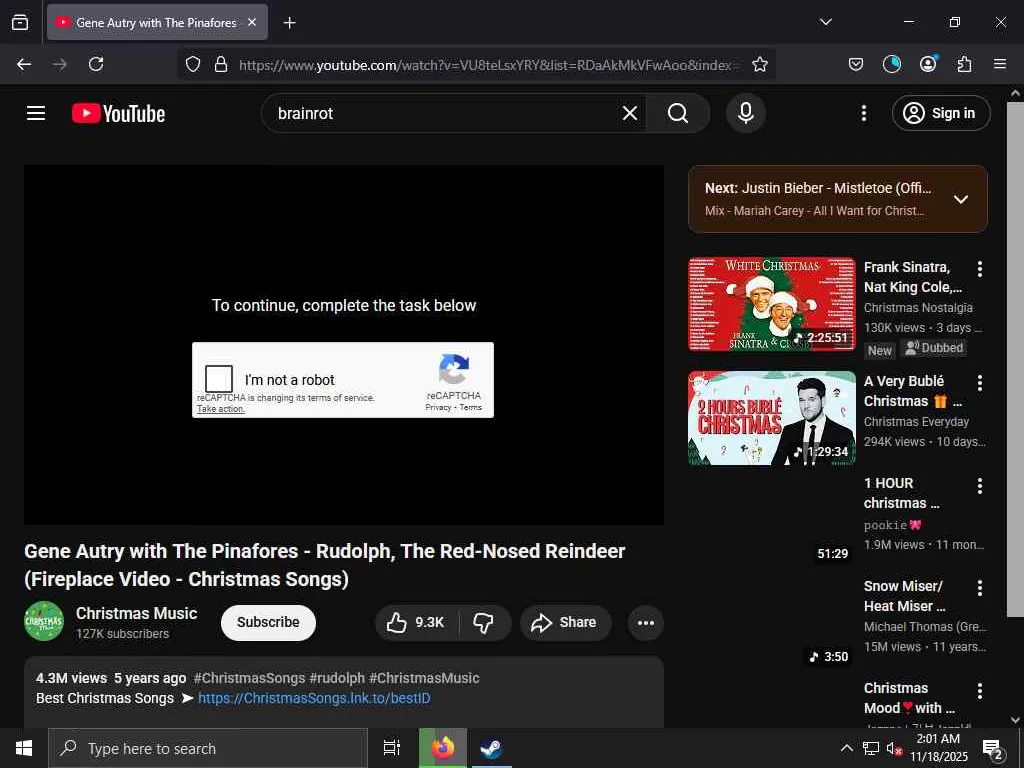Image resolution: width=1024 pixels, height=768 pixels.
Task: Open the Firefox application menu
Action: [1000, 64]
